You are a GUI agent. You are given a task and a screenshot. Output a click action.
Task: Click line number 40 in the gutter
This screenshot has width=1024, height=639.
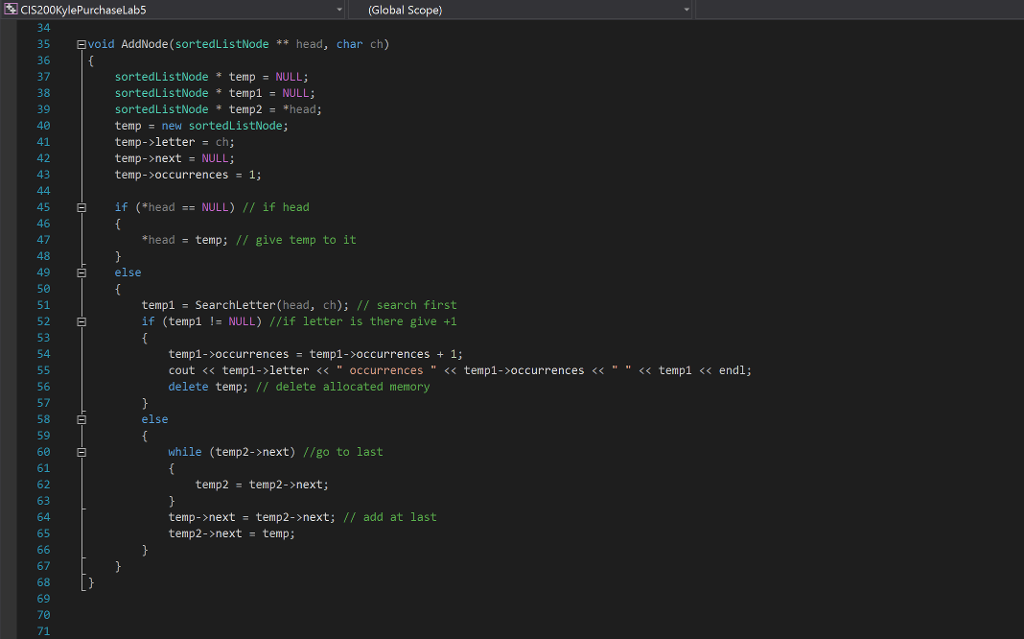coord(43,125)
